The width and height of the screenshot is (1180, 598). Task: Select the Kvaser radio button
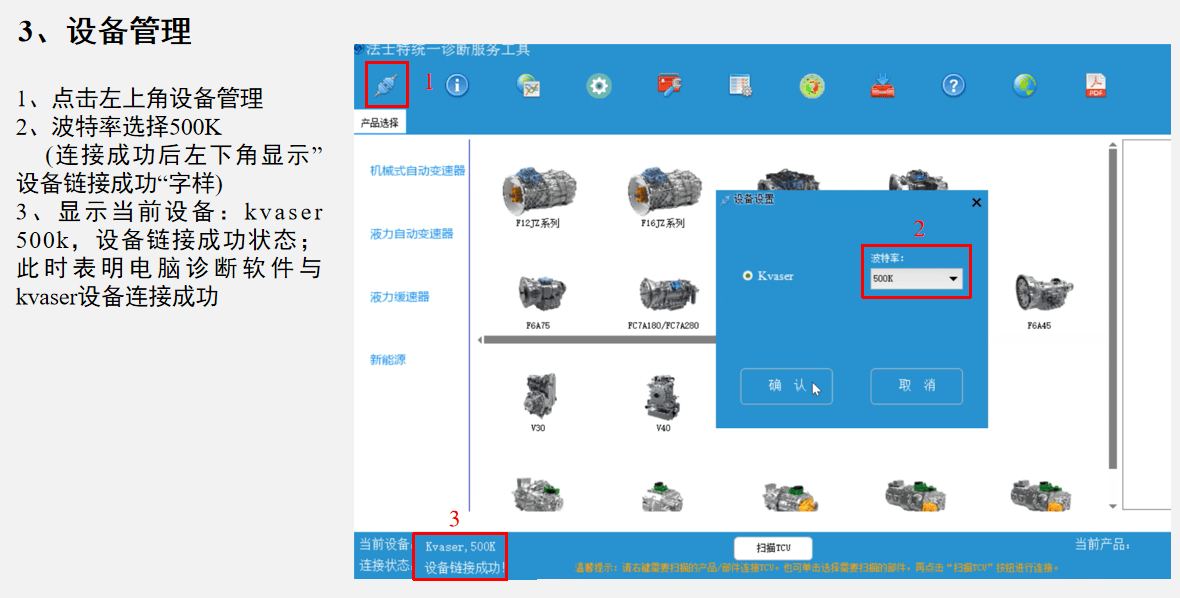747,276
